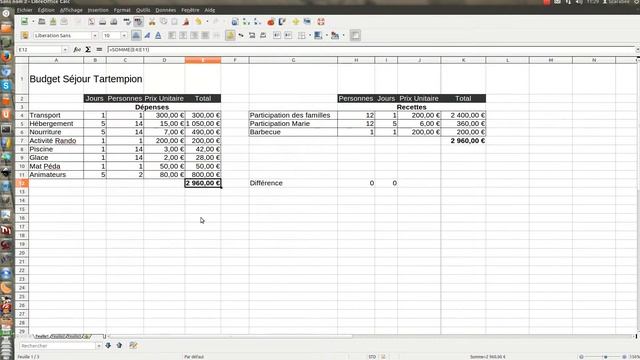Toggle sheet grid lines

[355, 36]
